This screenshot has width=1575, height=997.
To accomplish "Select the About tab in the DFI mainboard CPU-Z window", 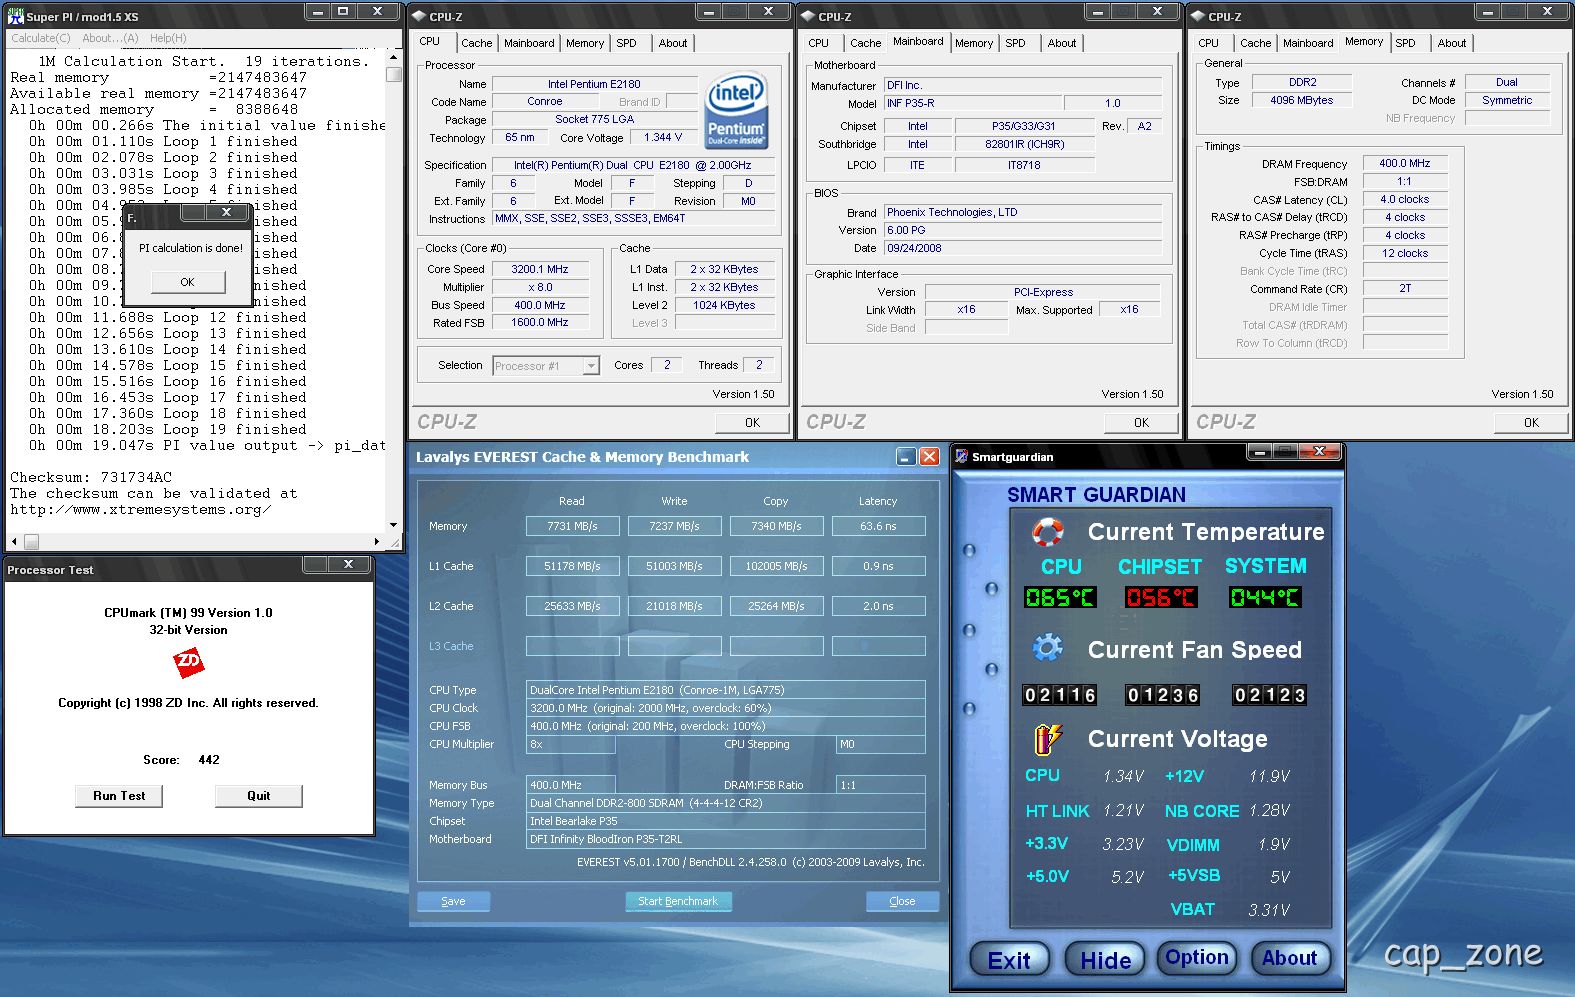I will point(1061,43).
